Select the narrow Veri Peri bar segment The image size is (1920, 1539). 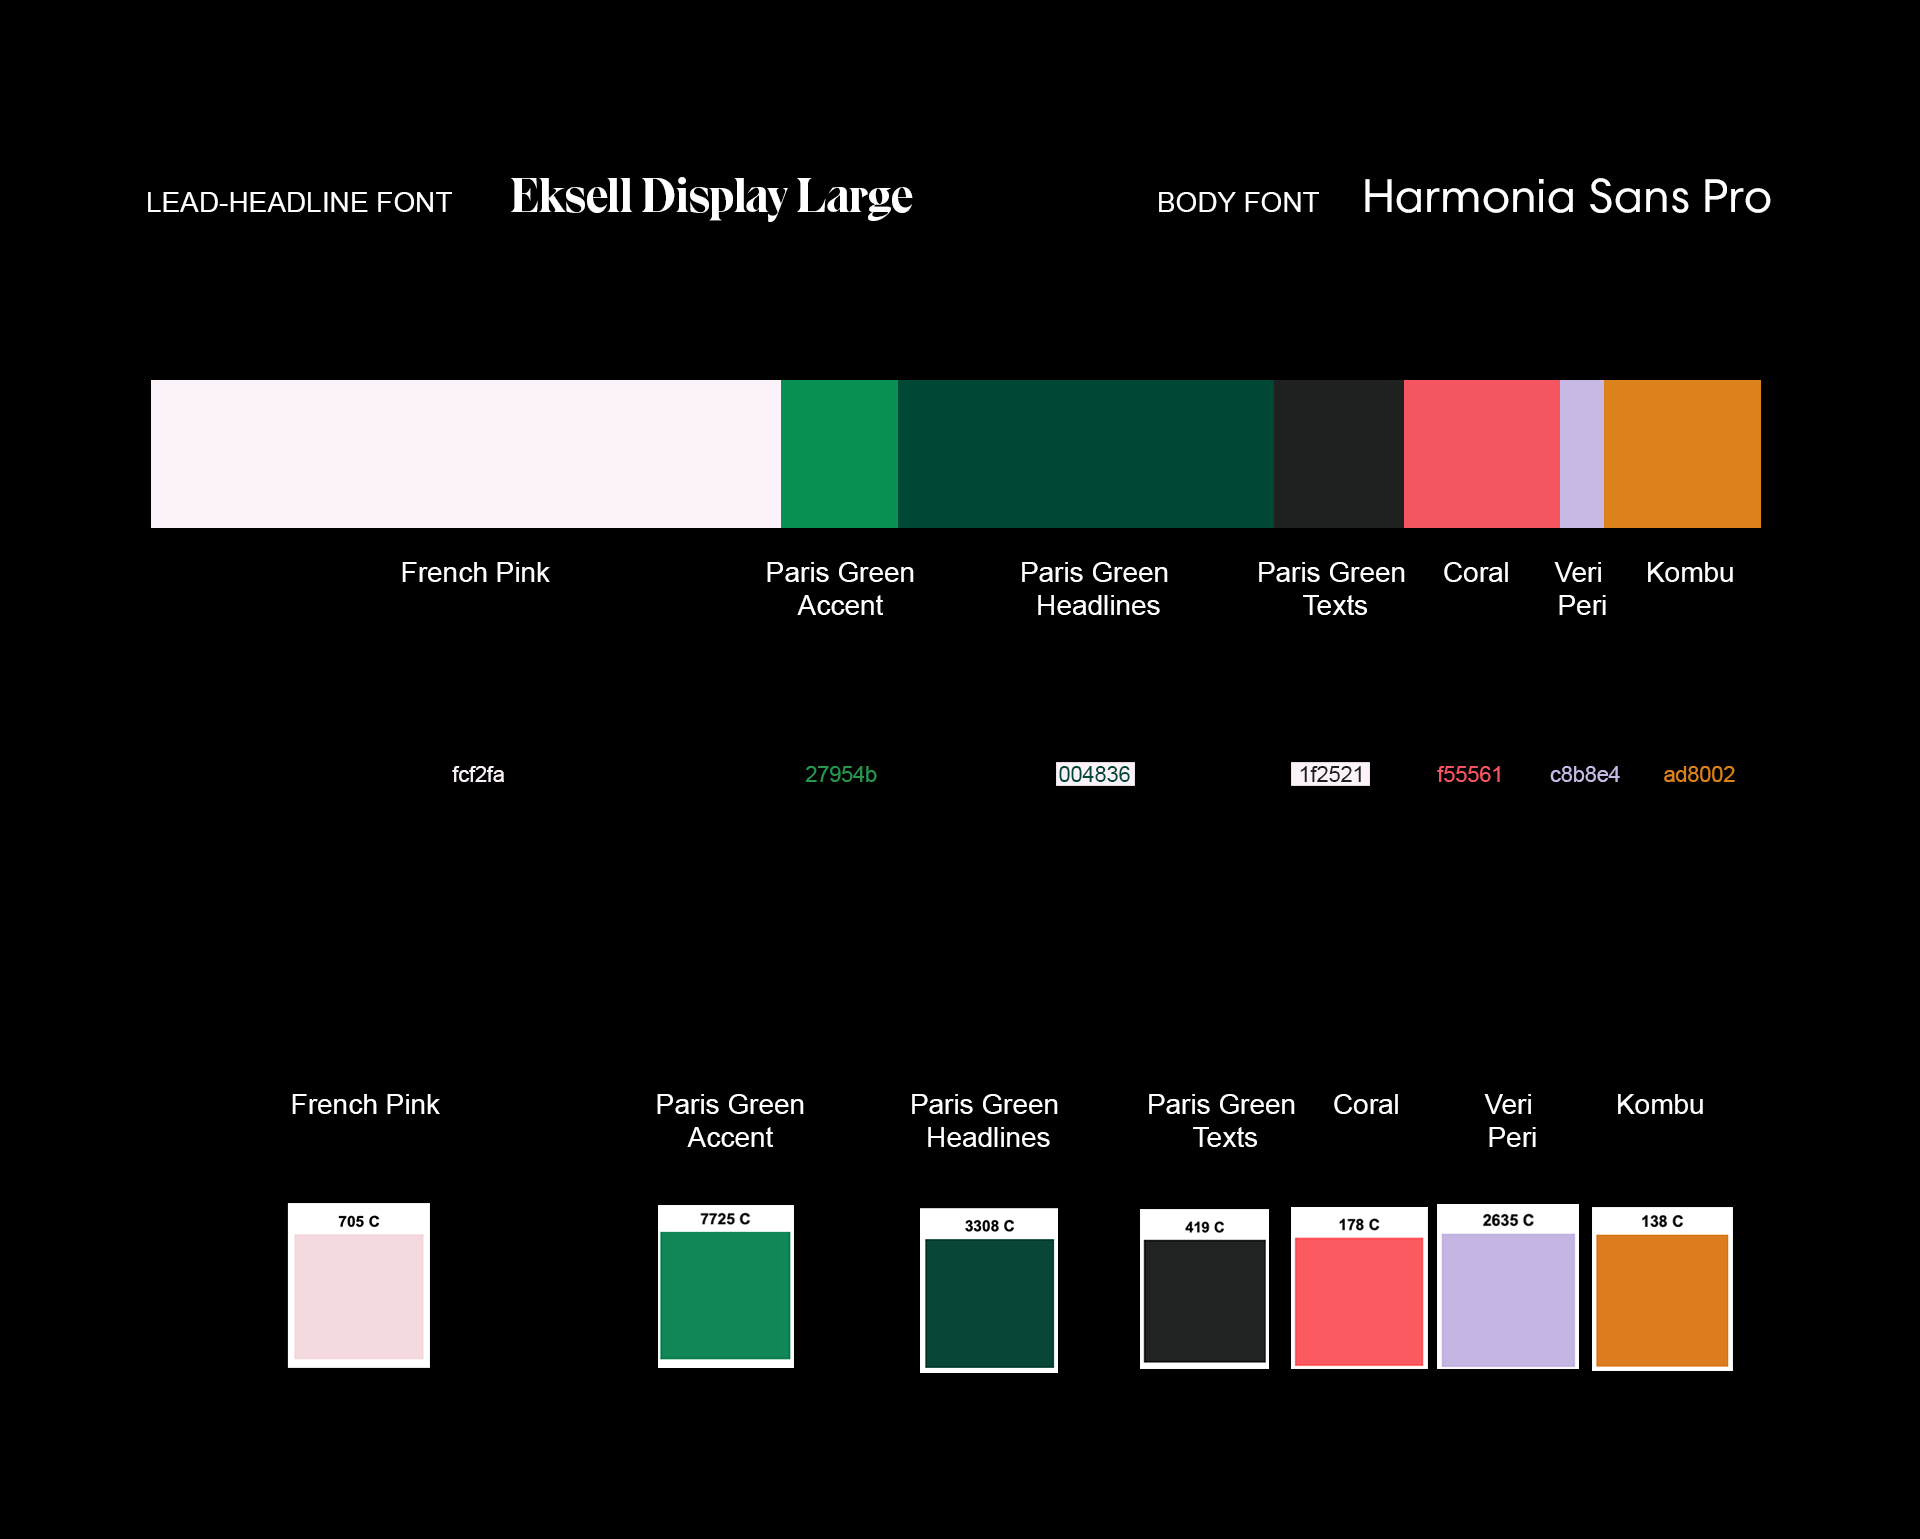point(1581,453)
